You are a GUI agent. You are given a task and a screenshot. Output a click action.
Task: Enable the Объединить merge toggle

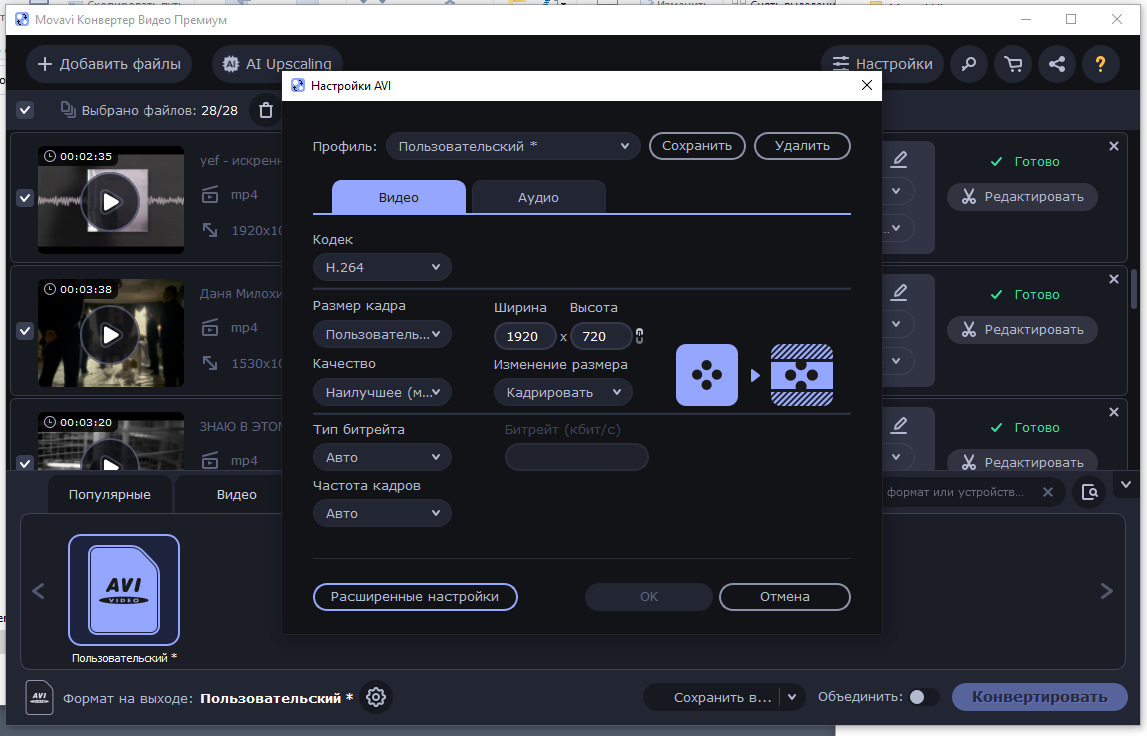[922, 697]
